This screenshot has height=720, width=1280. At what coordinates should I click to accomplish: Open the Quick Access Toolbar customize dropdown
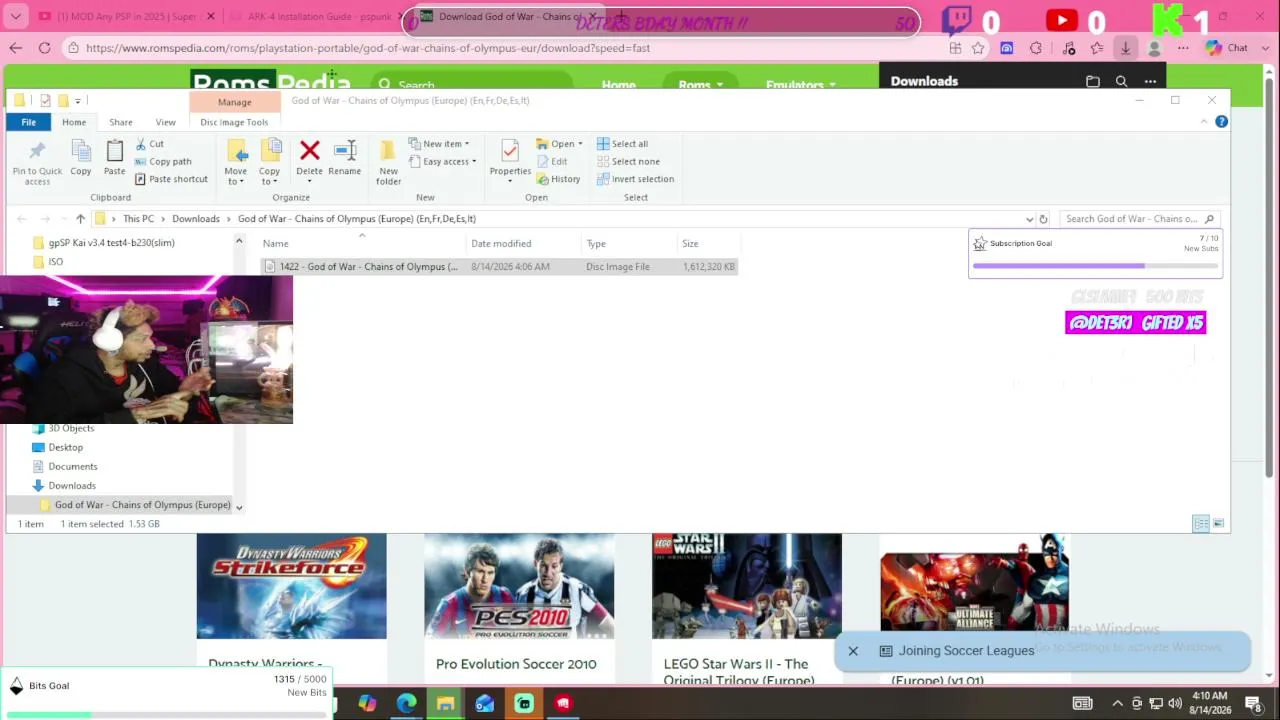(x=77, y=100)
